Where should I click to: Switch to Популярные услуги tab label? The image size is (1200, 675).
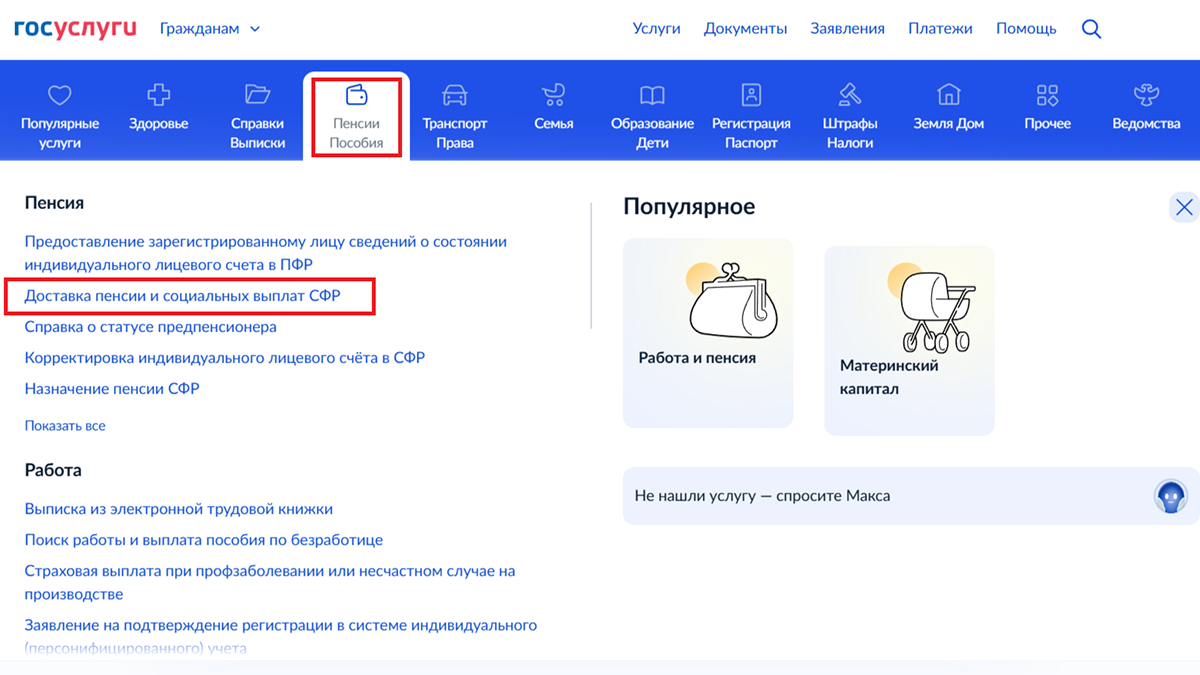[x=60, y=133]
